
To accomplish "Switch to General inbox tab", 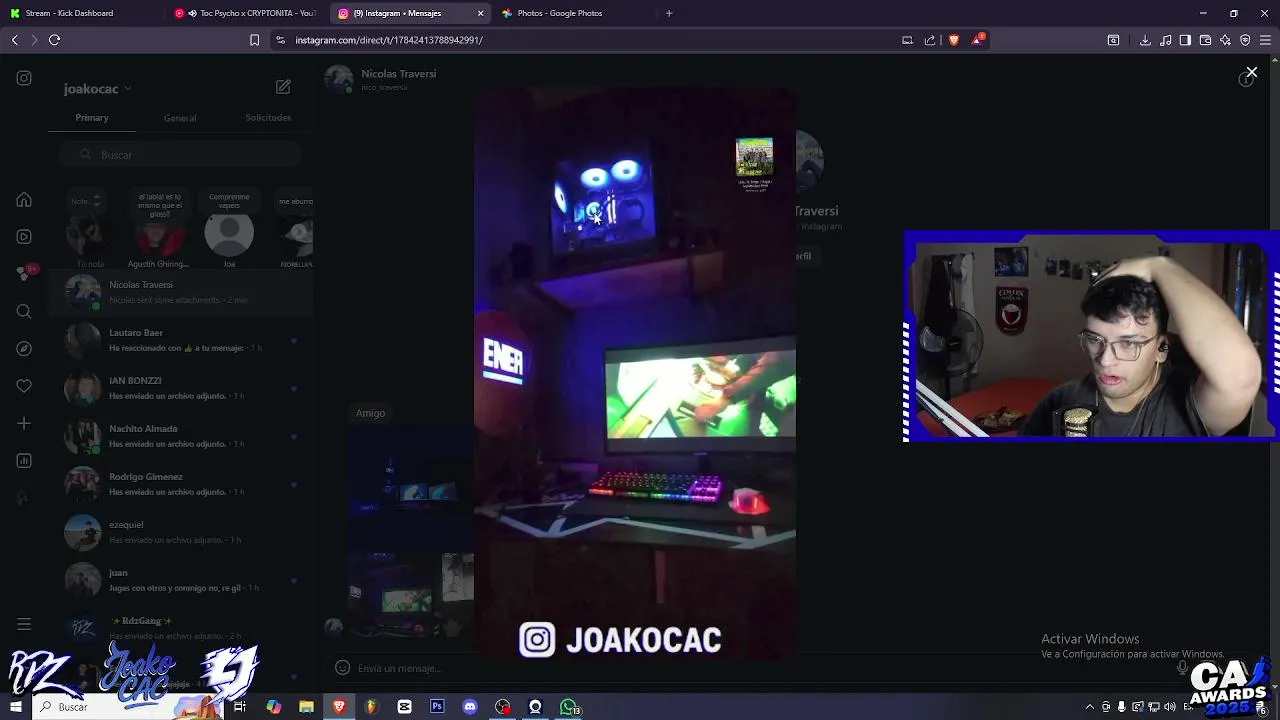I will 180,118.
